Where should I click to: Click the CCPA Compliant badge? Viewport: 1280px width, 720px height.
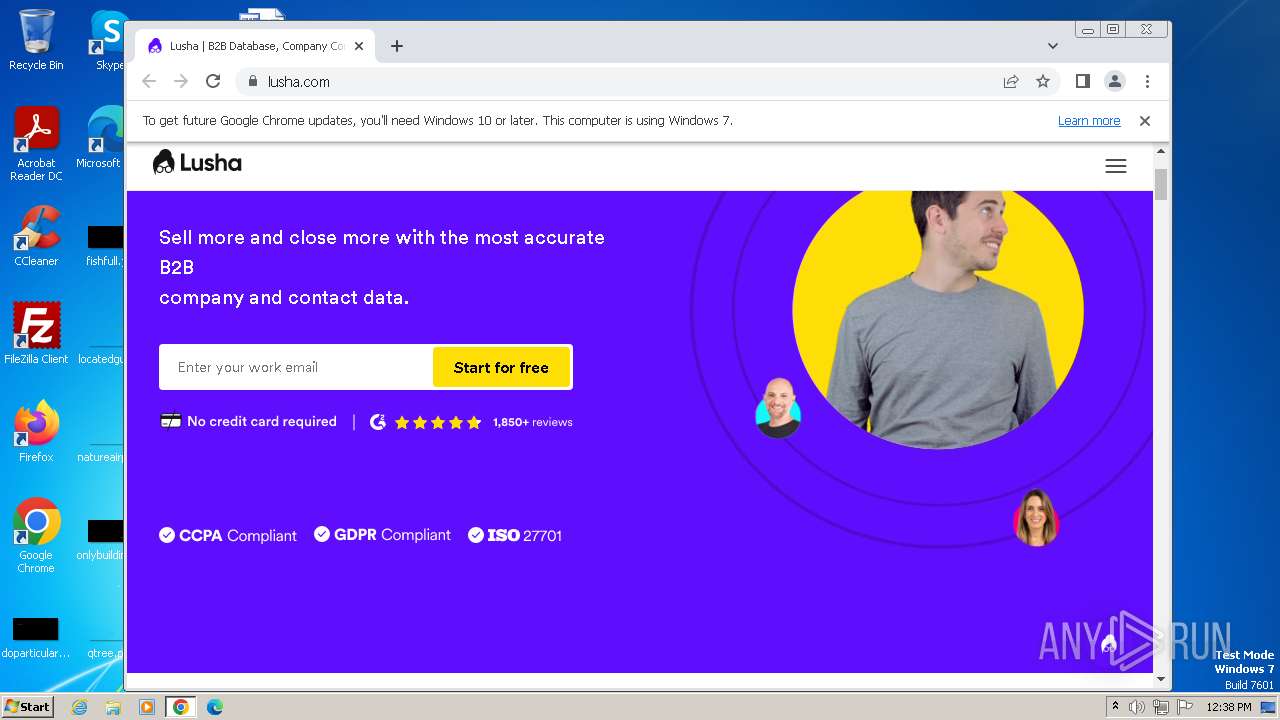pos(228,535)
